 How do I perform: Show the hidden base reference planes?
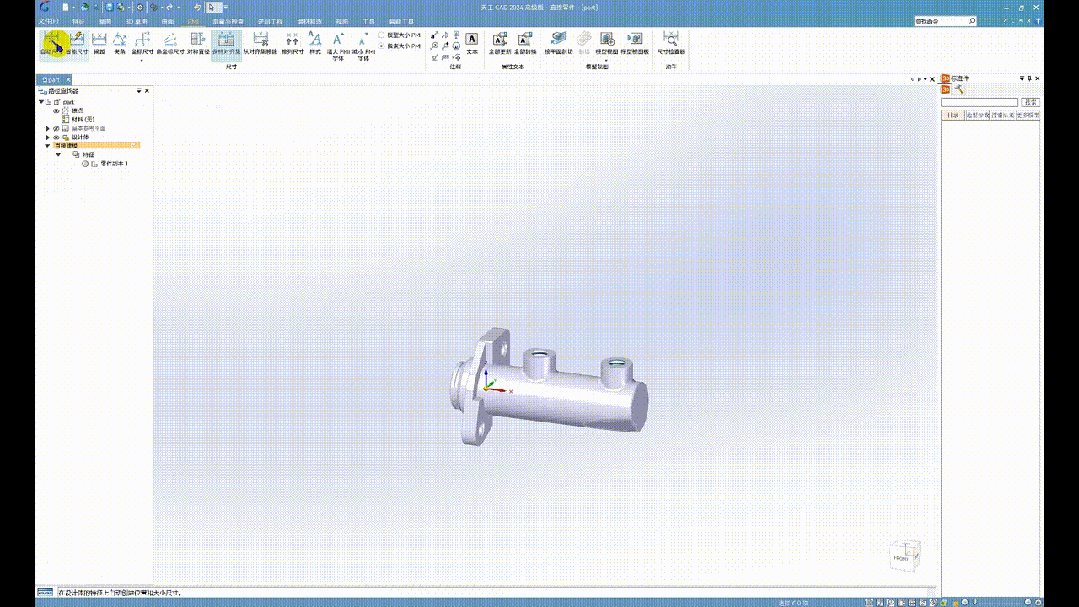point(56,128)
